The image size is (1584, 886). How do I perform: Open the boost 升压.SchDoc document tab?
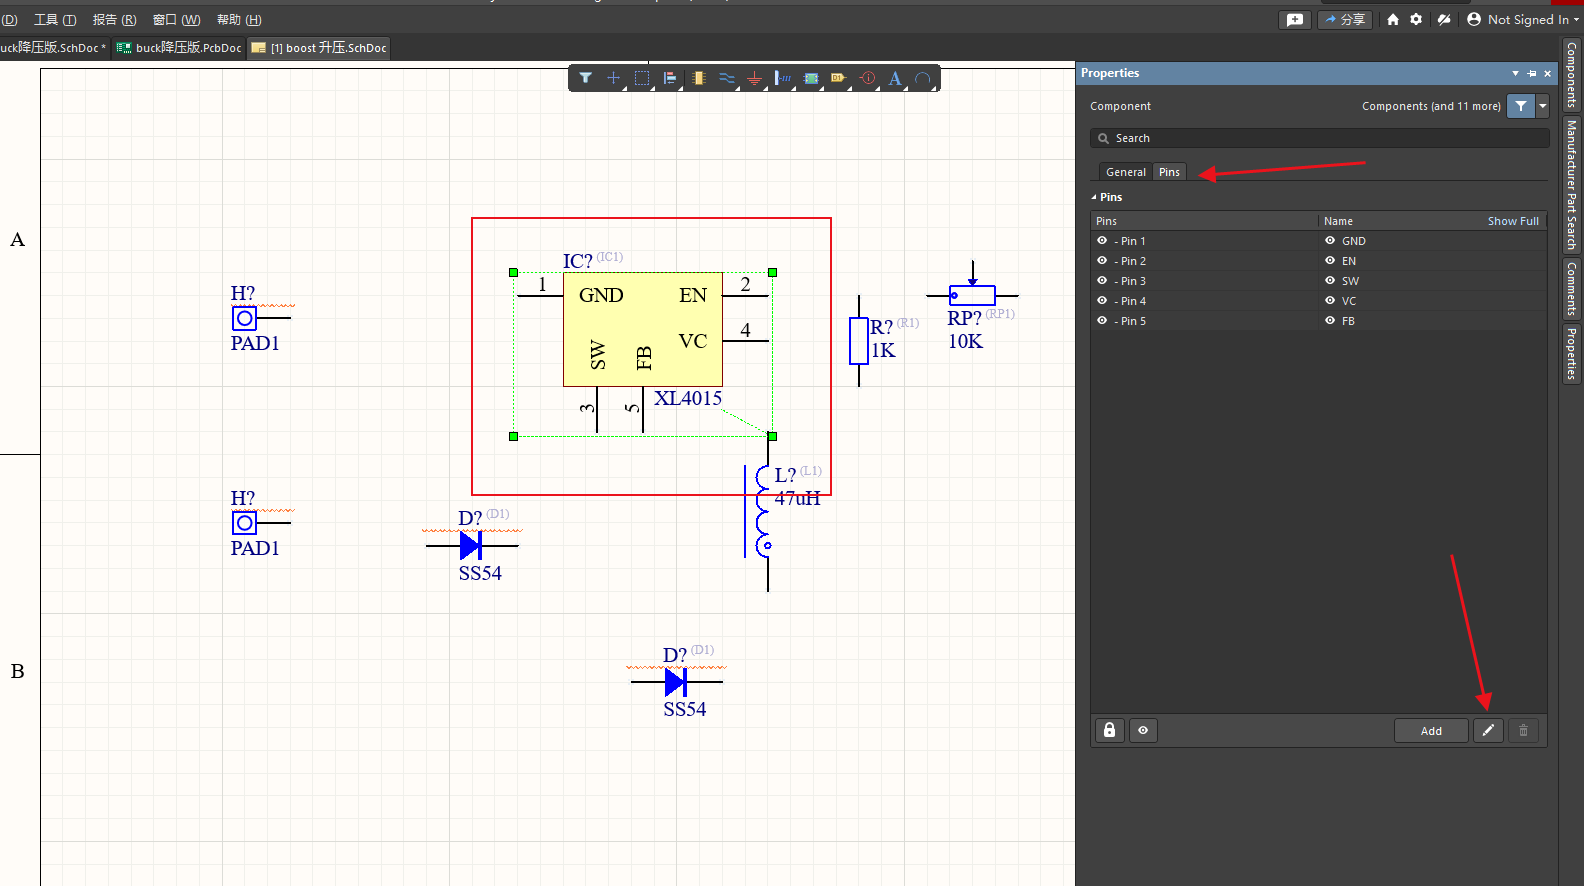pyautogui.click(x=319, y=48)
